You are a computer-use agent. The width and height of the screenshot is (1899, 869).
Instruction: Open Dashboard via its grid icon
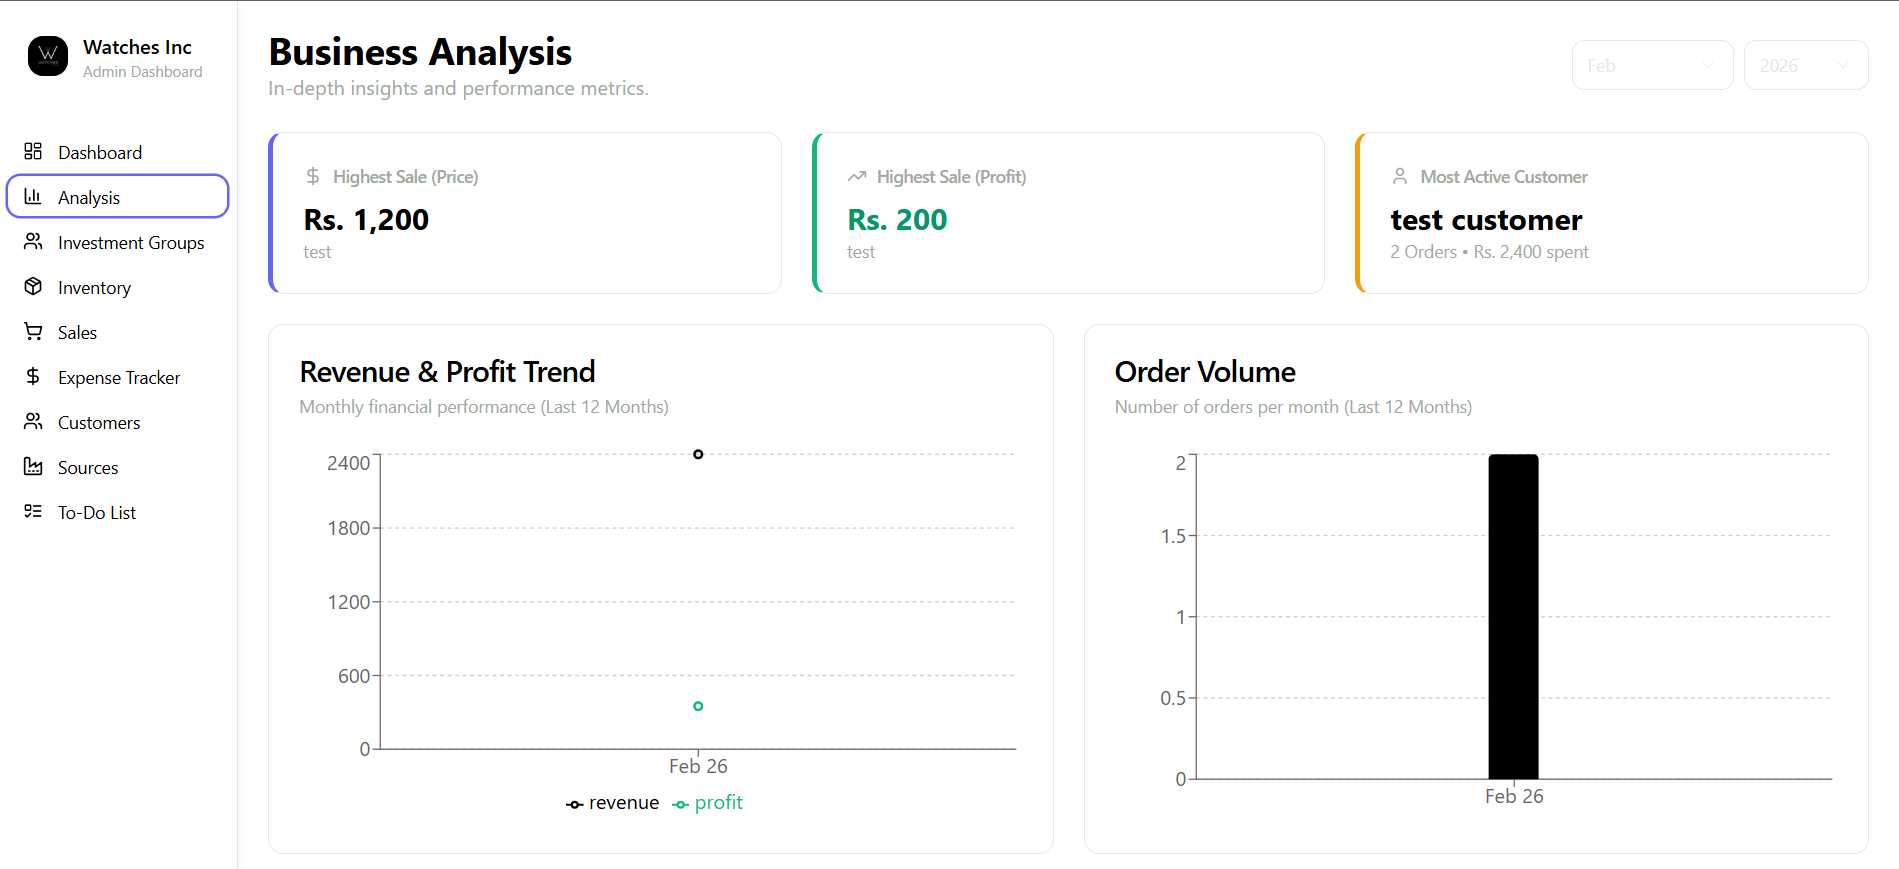(33, 151)
